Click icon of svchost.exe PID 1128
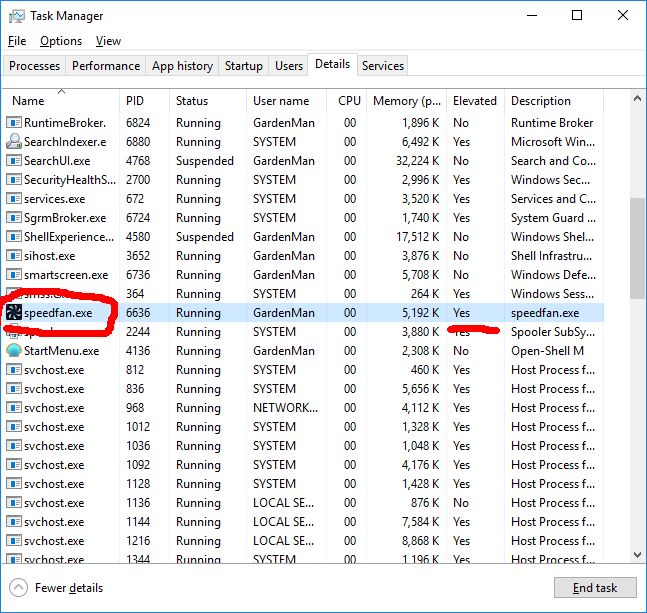The image size is (647, 613). click(x=14, y=483)
